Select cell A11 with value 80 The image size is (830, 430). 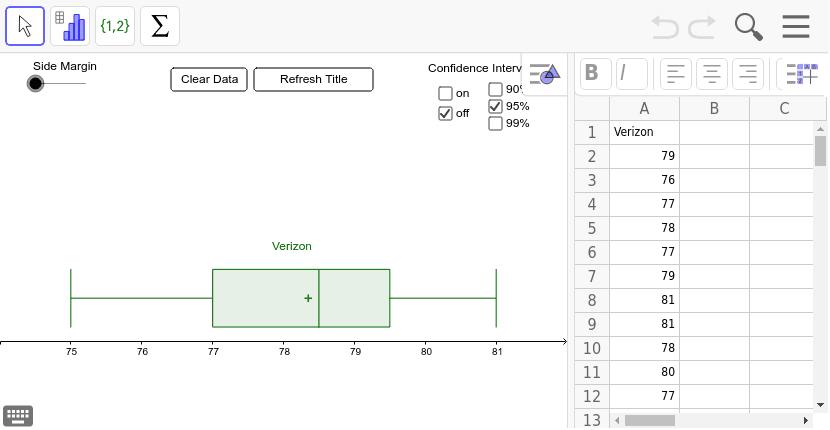pyautogui.click(x=644, y=372)
